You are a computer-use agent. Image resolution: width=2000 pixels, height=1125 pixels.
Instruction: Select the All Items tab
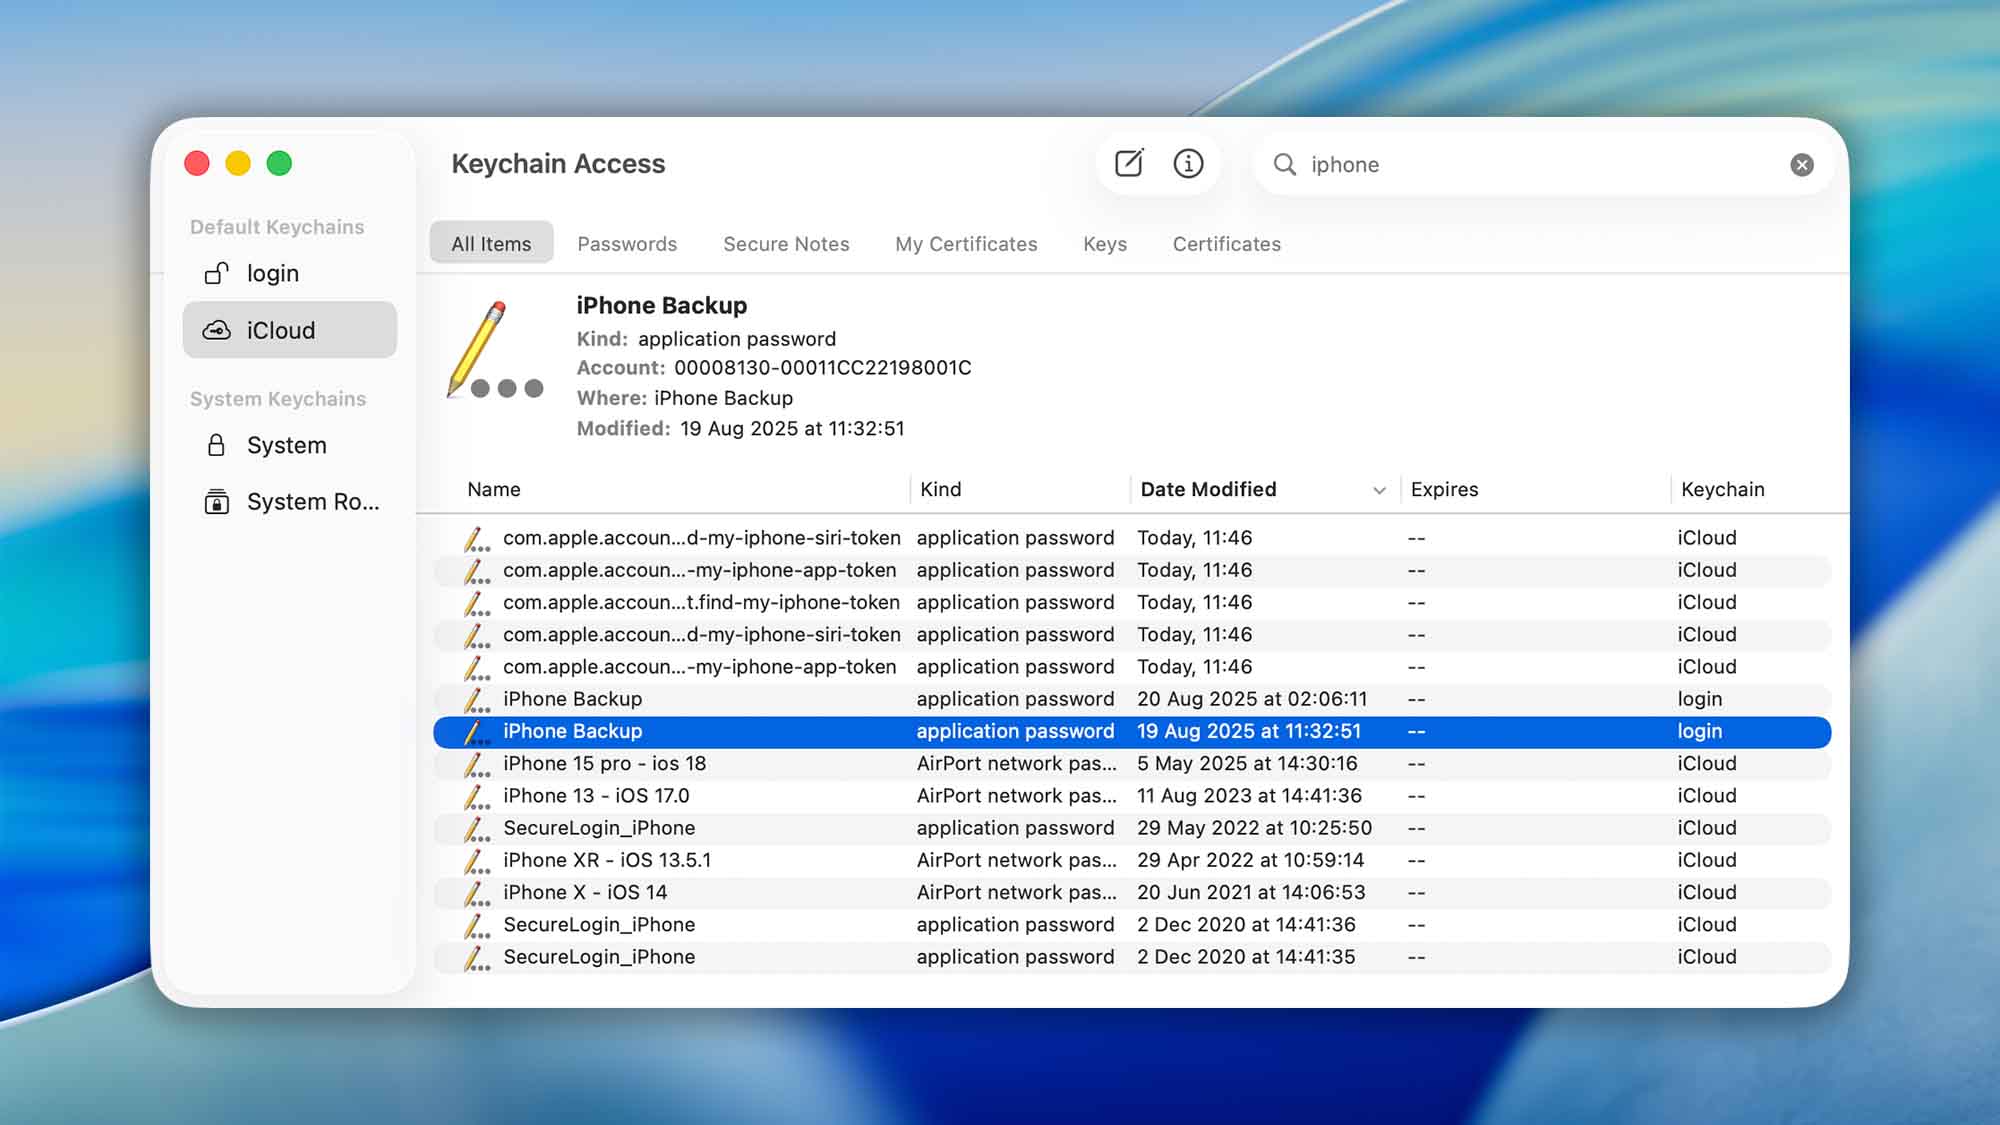coord(491,243)
